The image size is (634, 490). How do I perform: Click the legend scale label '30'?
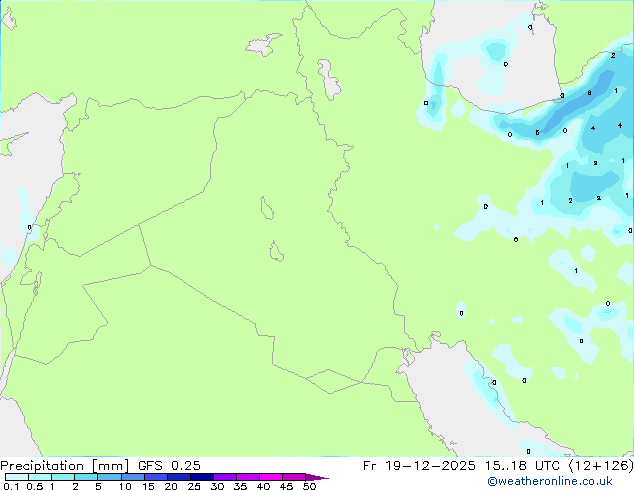point(217,486)
